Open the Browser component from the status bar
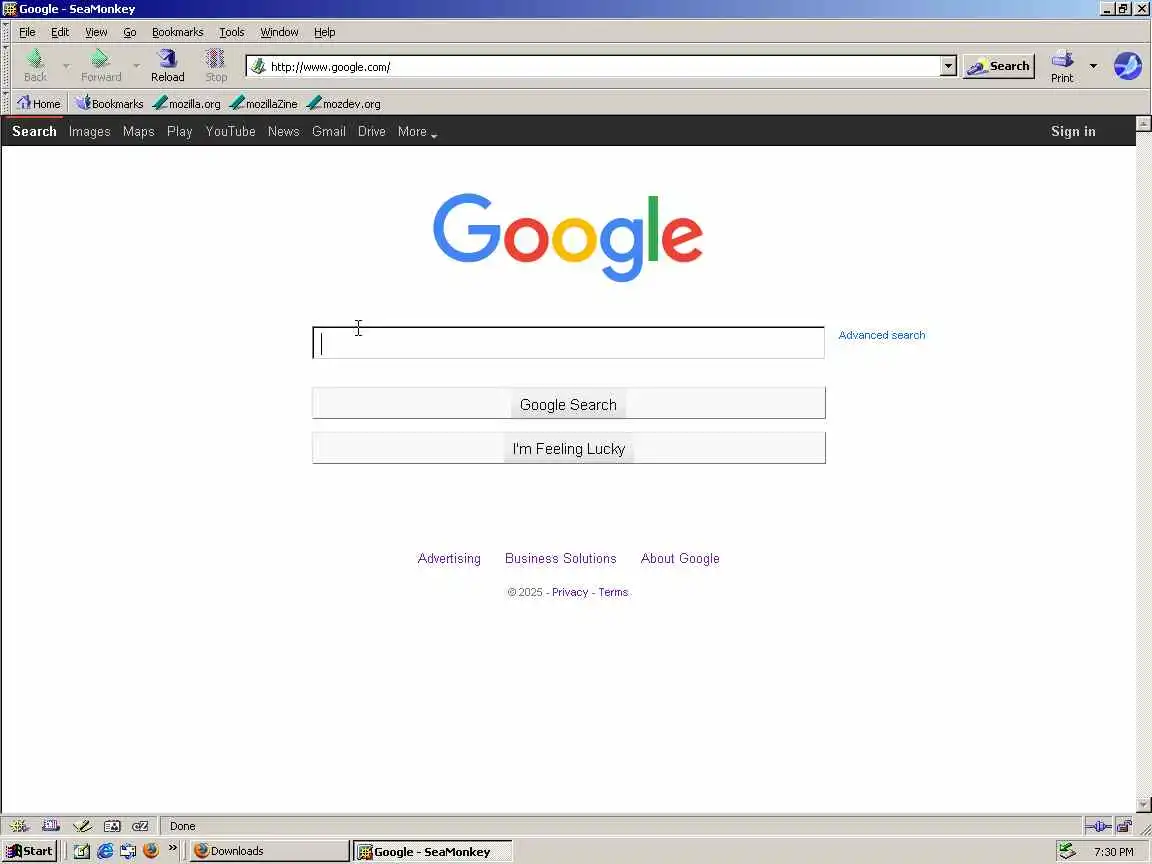Screen dimensions: 1152x864 19,826
